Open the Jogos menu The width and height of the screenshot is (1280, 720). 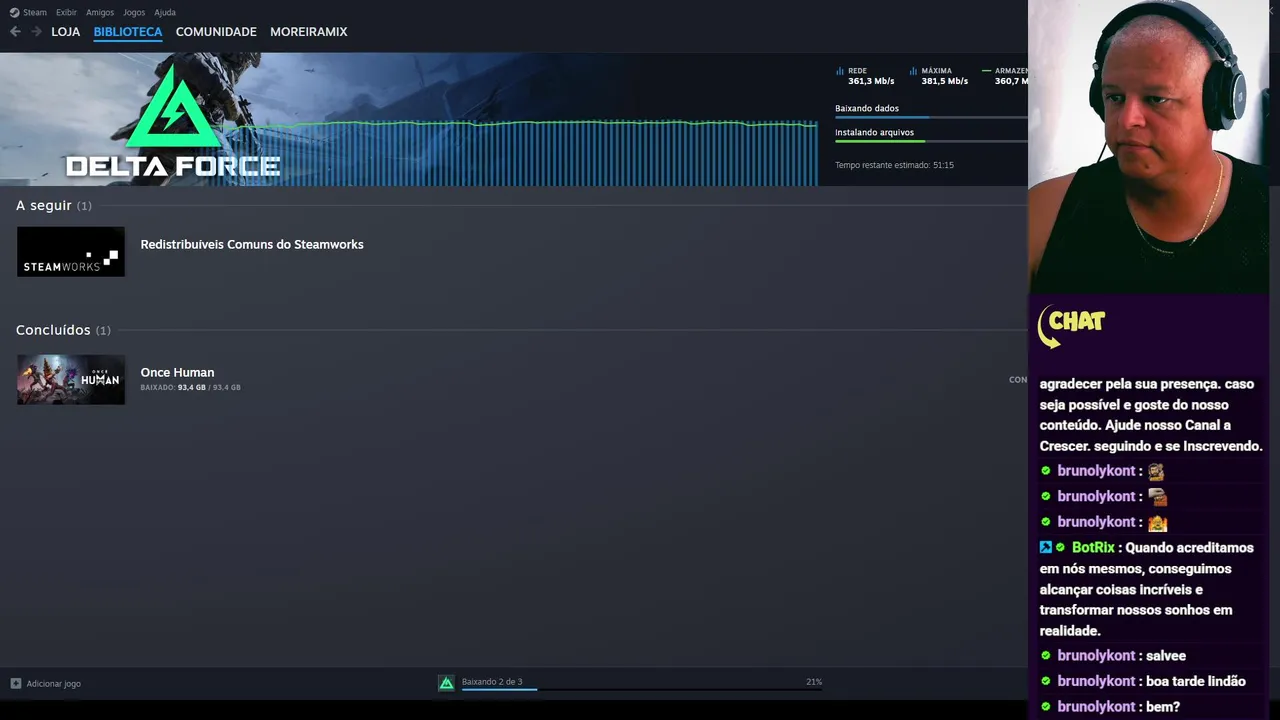[134, 12]
